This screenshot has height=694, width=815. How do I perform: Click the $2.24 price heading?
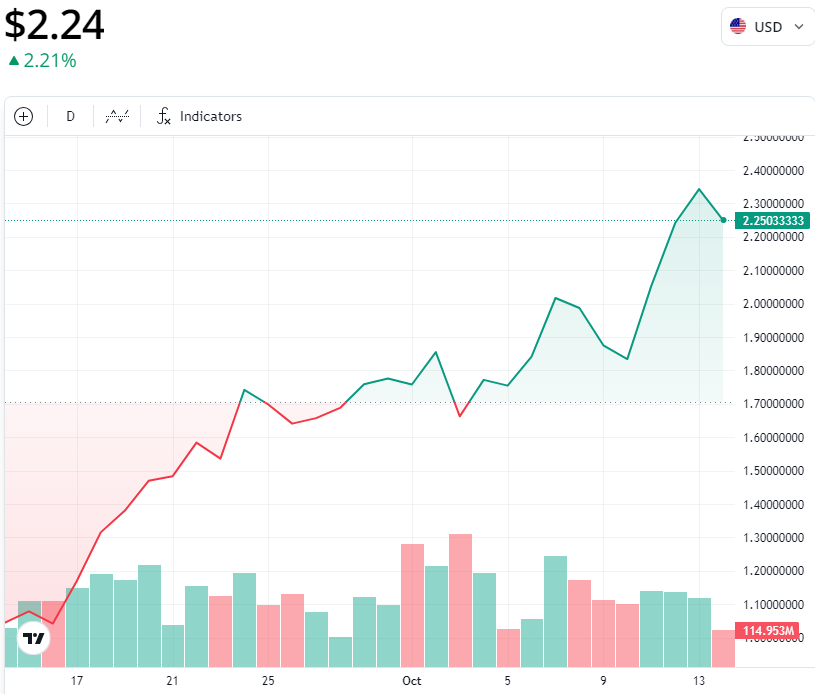click(x=55, y=25)
